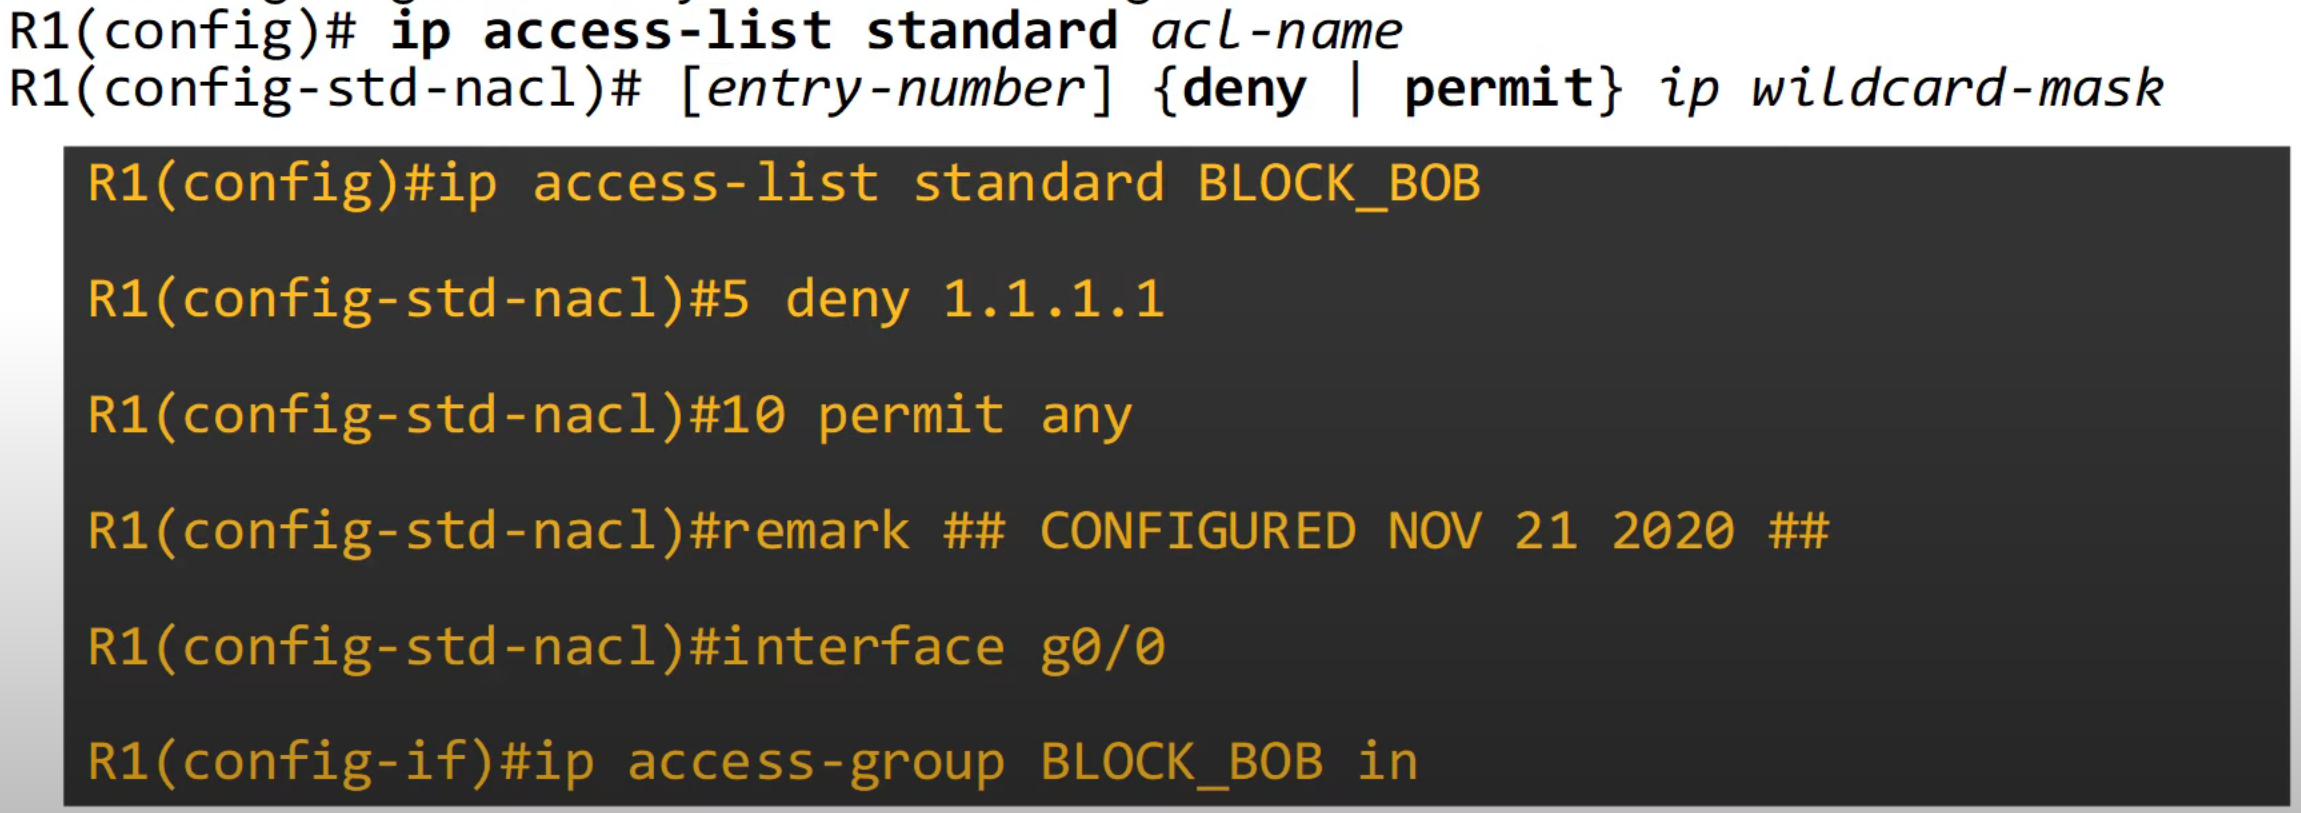Select the remark command keyword
Screen dimensions: 2301x813
coord(816,532)
